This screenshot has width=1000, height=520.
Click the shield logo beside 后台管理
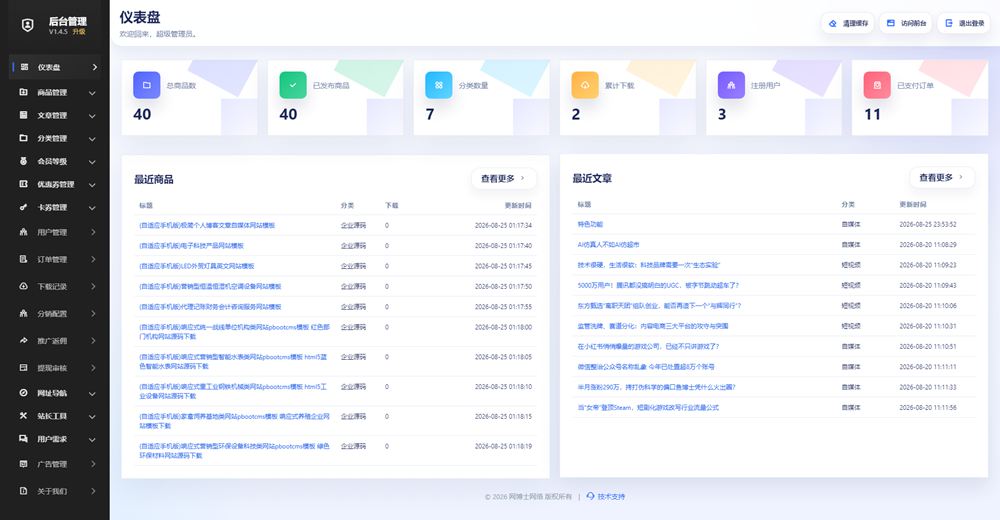(x=27, y=25)
